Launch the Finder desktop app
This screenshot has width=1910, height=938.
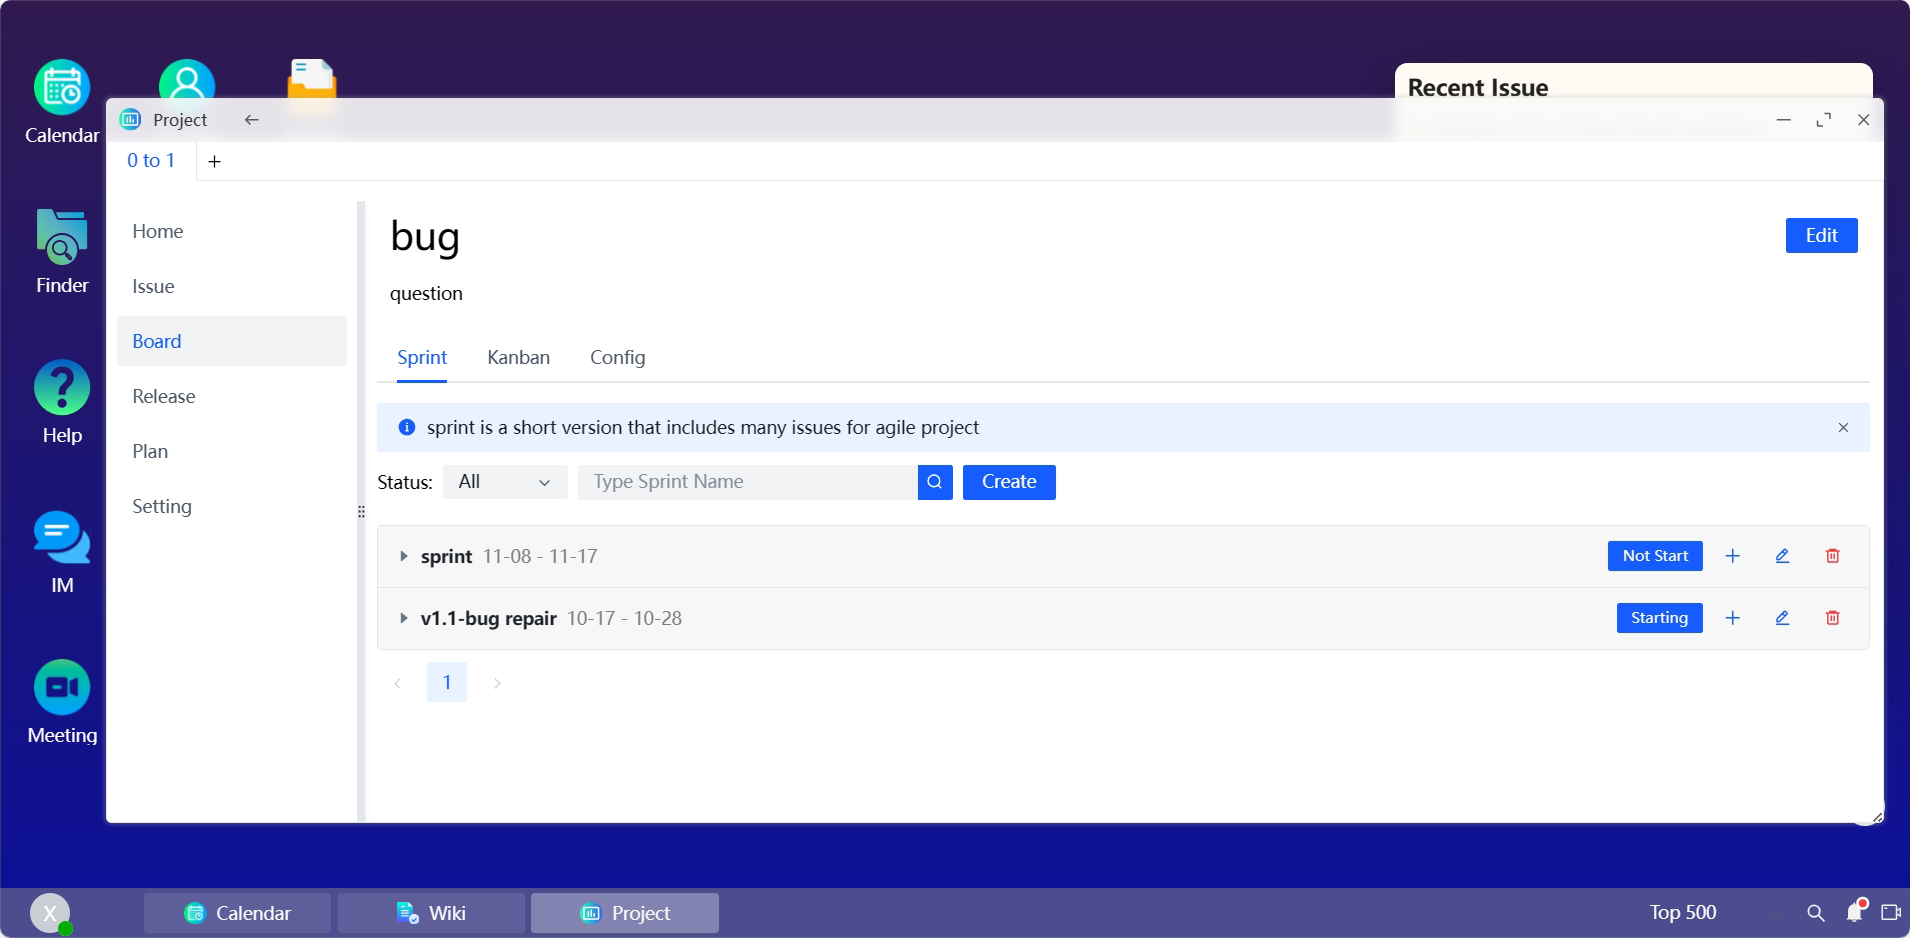62,238
